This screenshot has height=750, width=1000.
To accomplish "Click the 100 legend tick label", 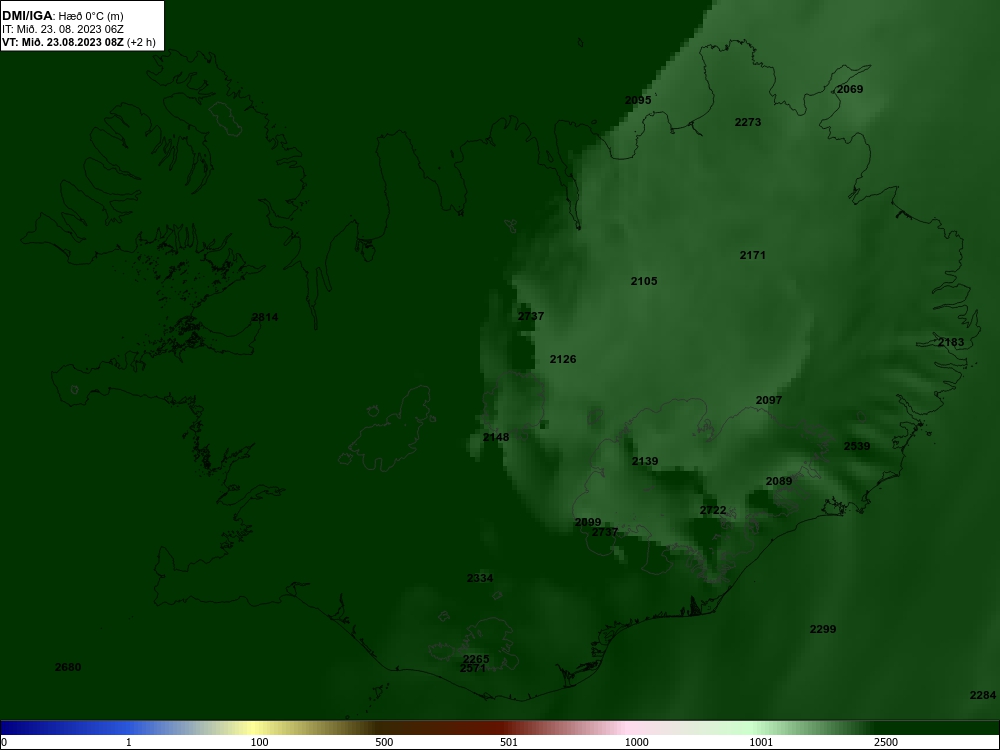I will coord(259,742).
